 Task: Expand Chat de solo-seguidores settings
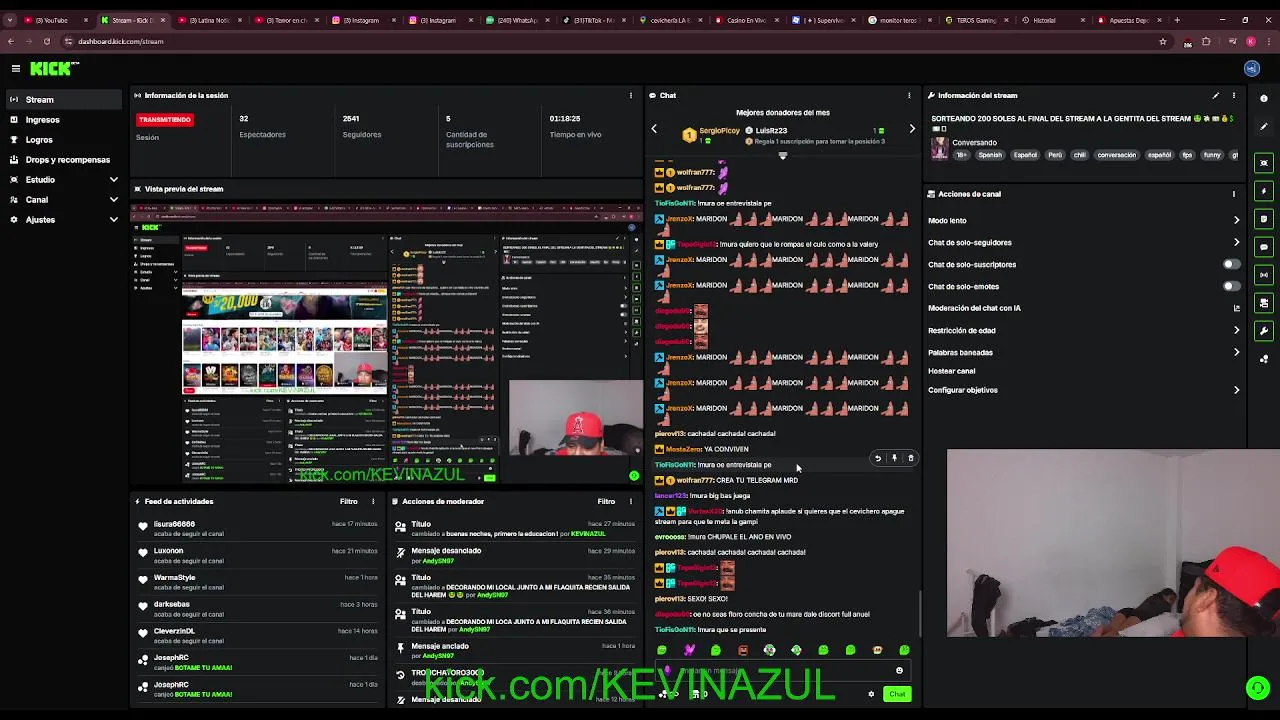click(x=1236, y=242)
